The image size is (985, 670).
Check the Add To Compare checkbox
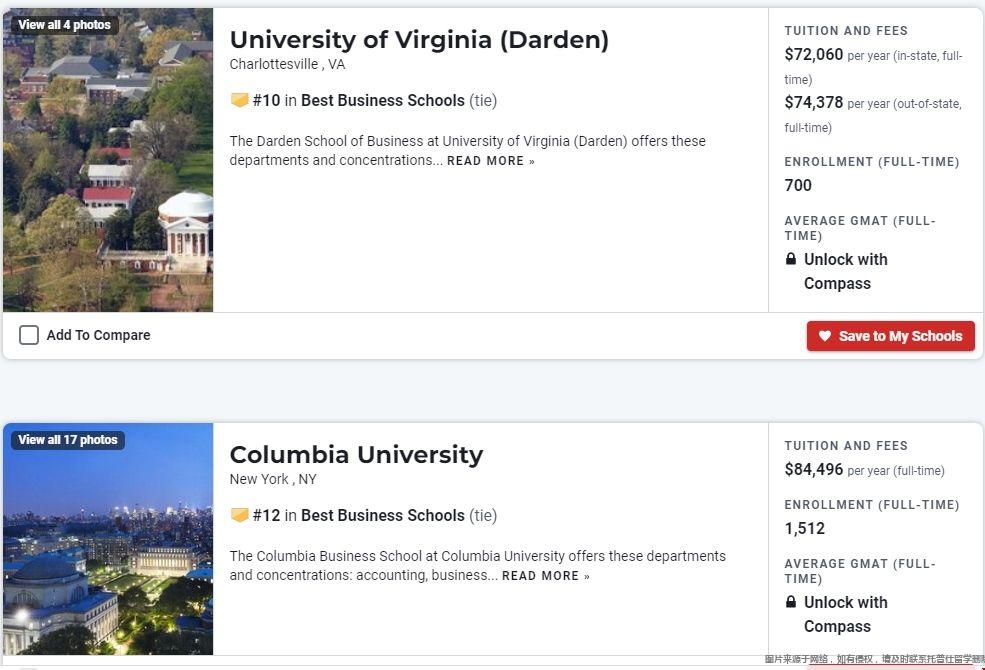click(x=29, y=335)
